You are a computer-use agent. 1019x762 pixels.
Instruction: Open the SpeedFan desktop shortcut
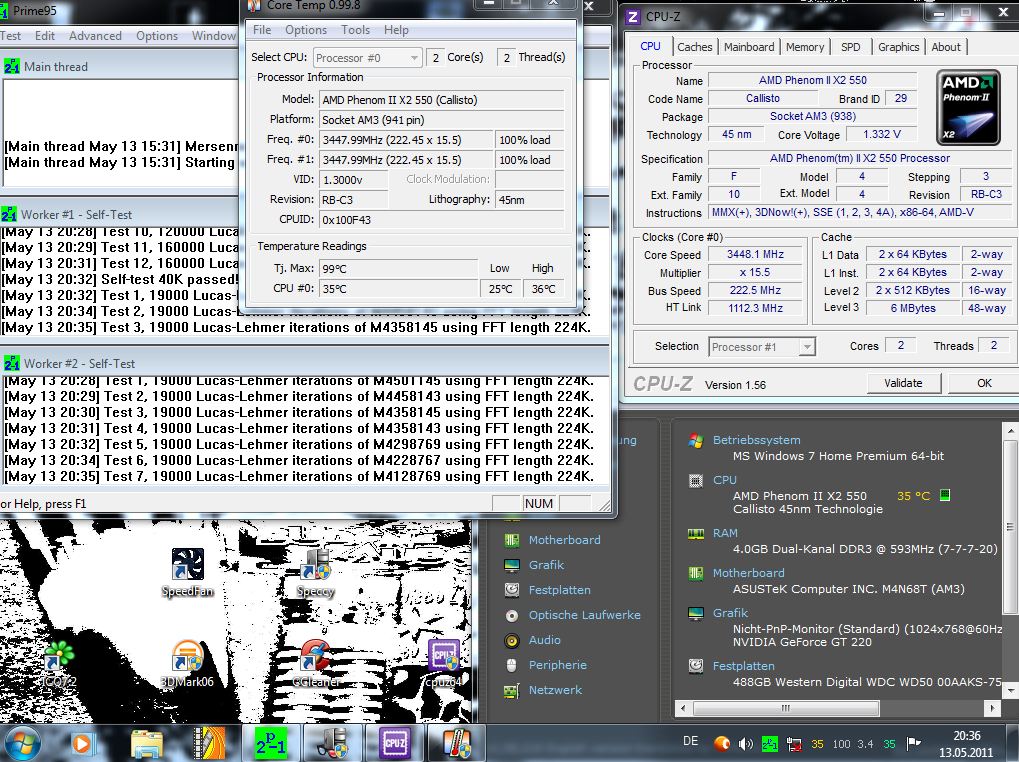pos(187,572)
